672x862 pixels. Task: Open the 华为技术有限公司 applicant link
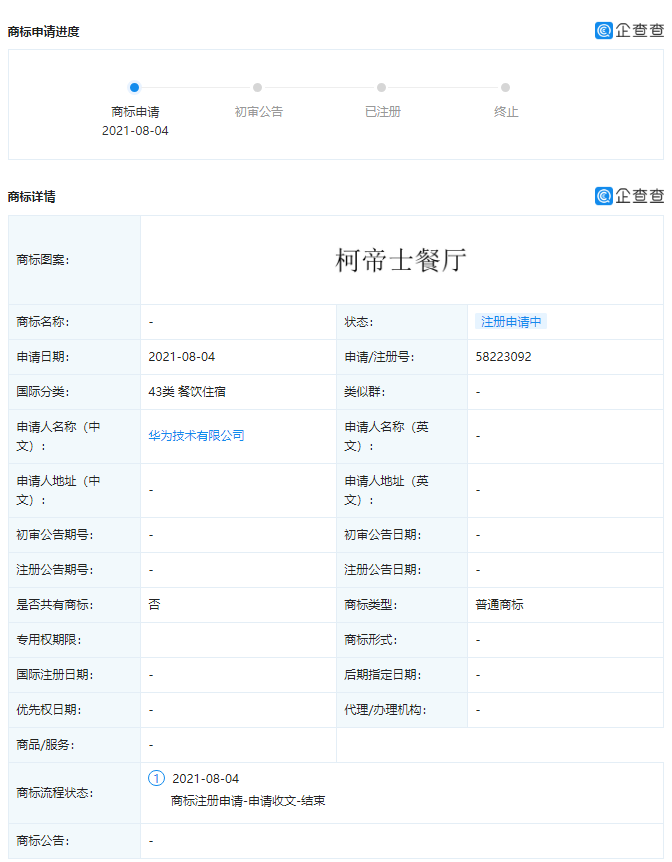pyautogui.click(x=196, y=435)
